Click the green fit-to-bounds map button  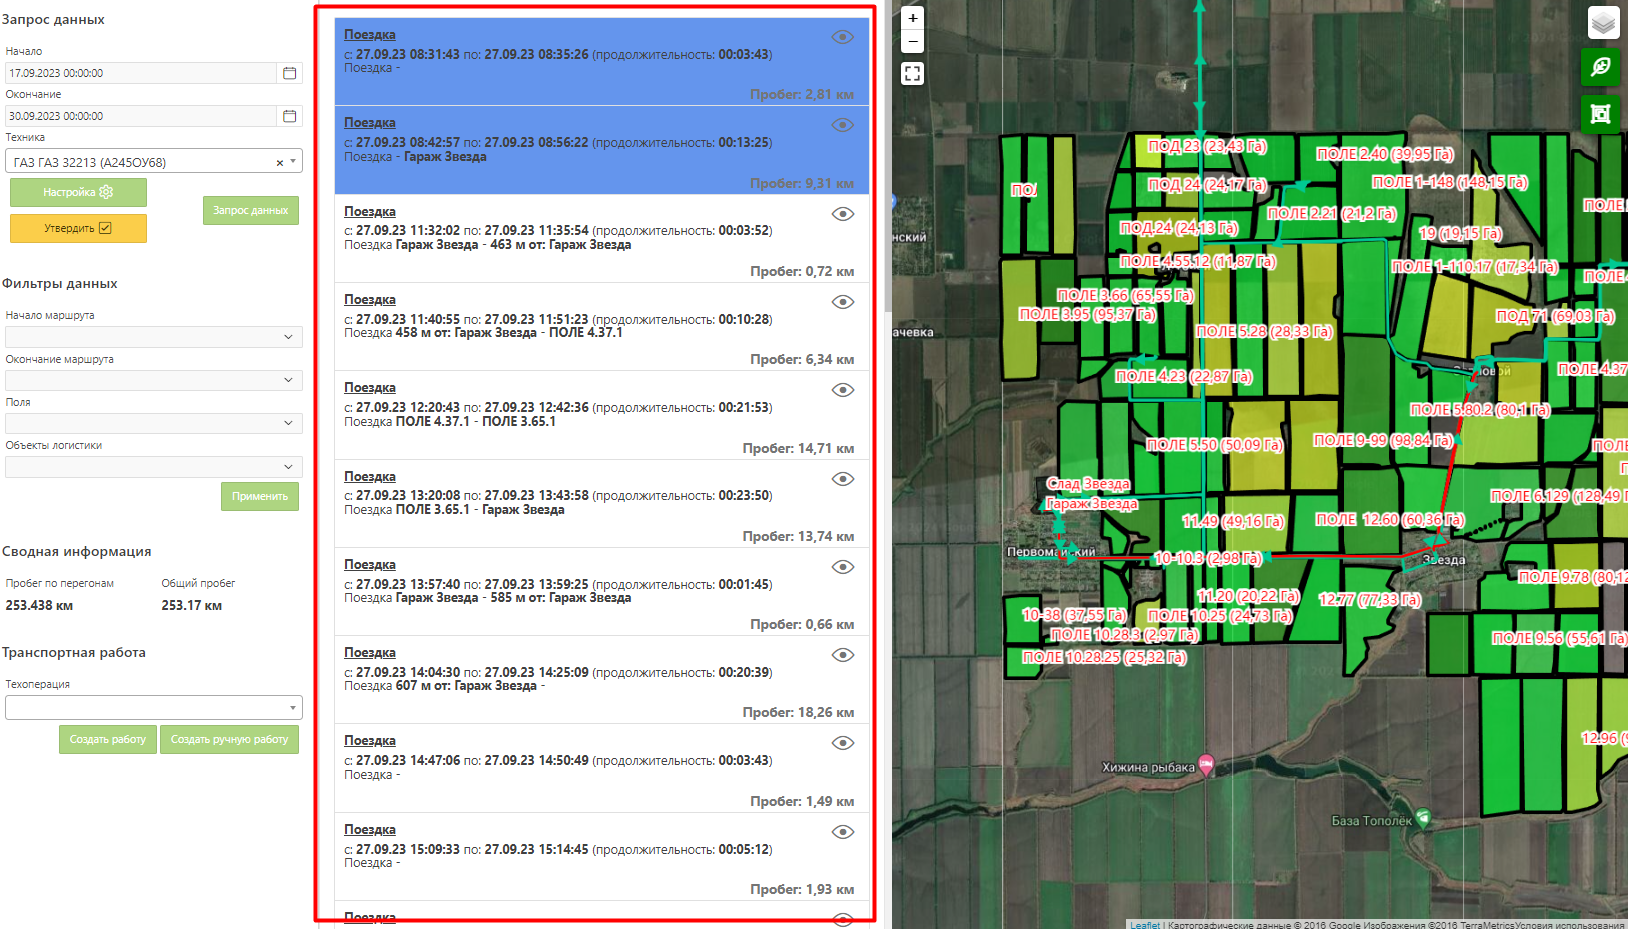(x=1600, y=113)
